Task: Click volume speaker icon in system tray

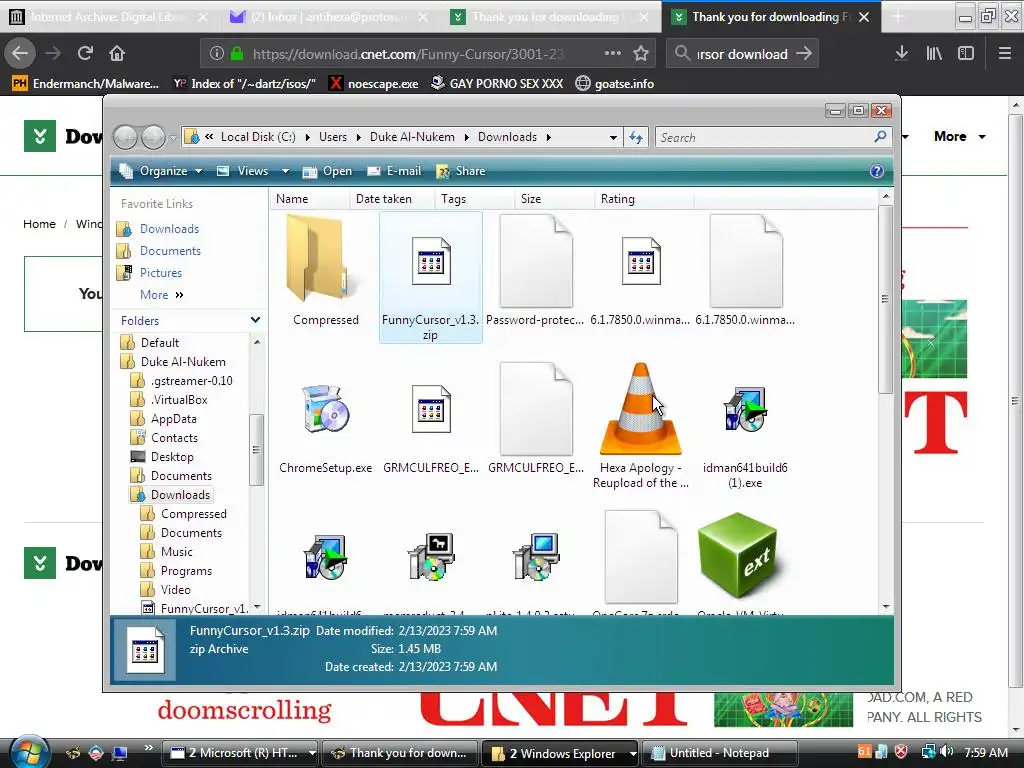Action: point(946,752)
